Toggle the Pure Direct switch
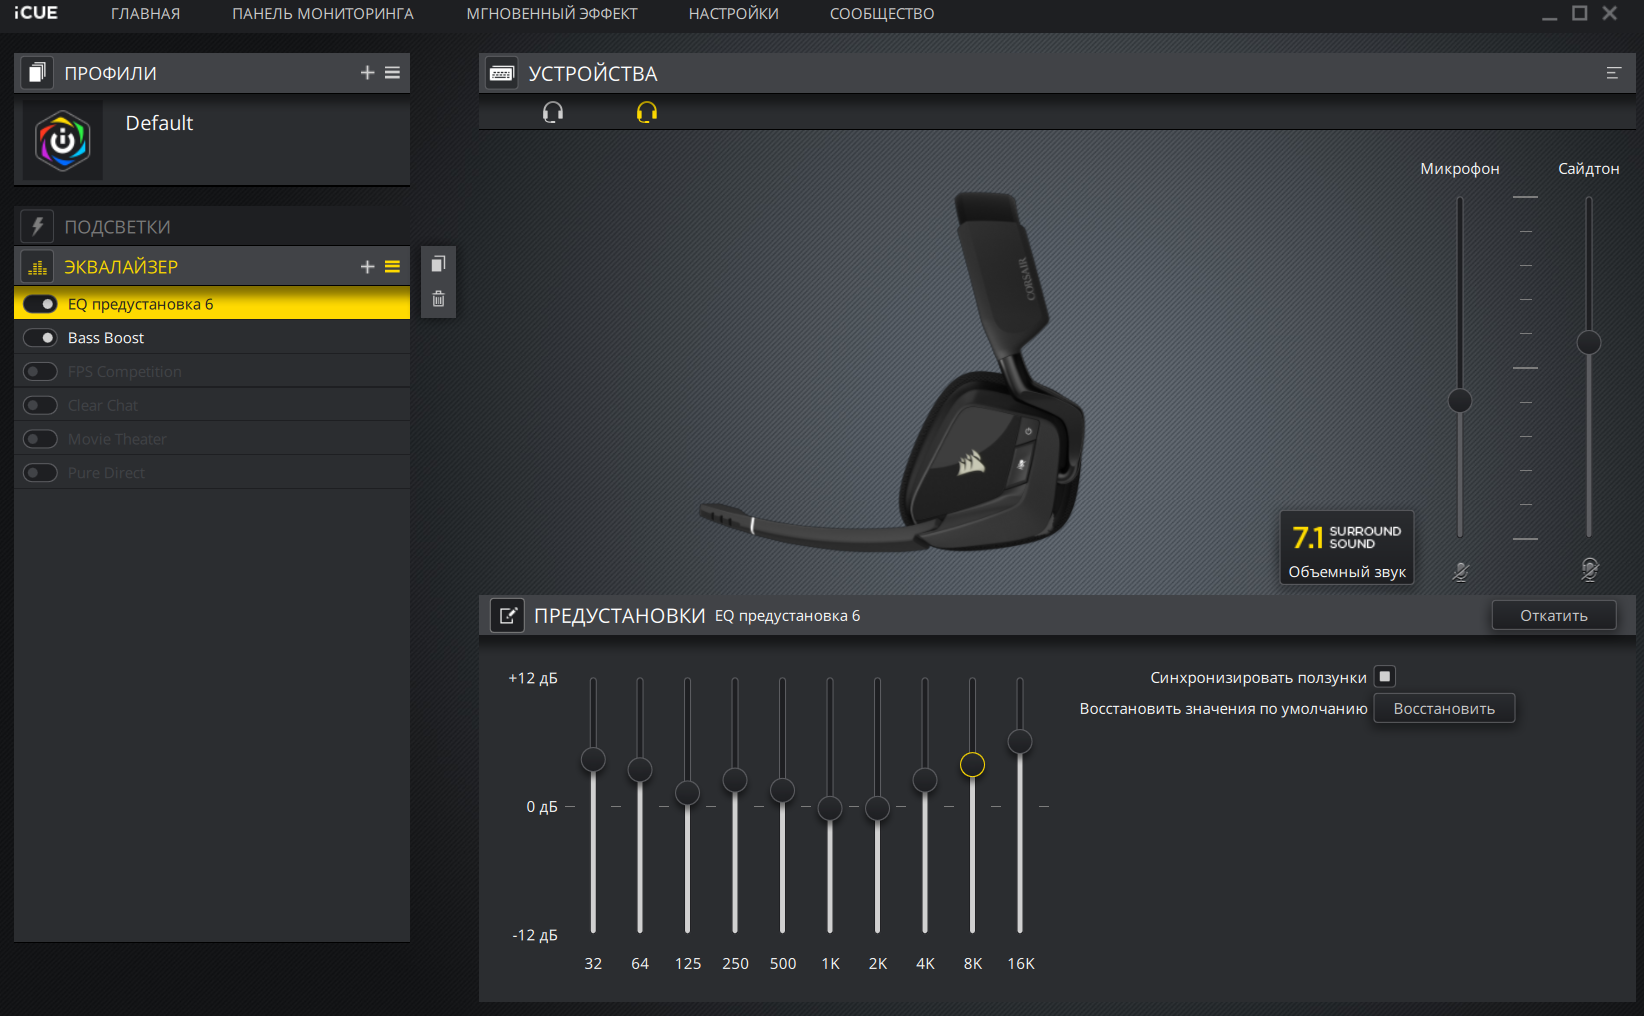 pyautogui.click(x=40, y=473)
